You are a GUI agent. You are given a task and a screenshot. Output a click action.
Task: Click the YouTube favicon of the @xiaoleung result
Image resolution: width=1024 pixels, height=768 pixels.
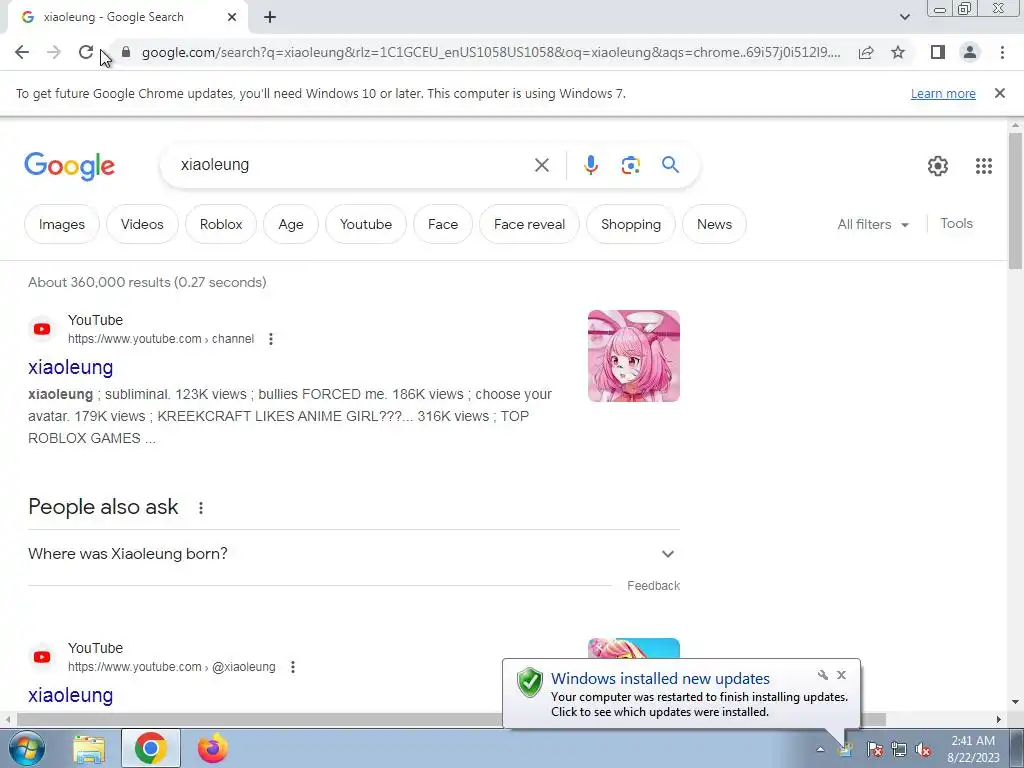tap(42, 656)
